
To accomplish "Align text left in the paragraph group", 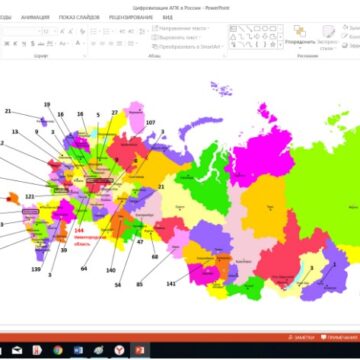I will [x=94, y=43].
